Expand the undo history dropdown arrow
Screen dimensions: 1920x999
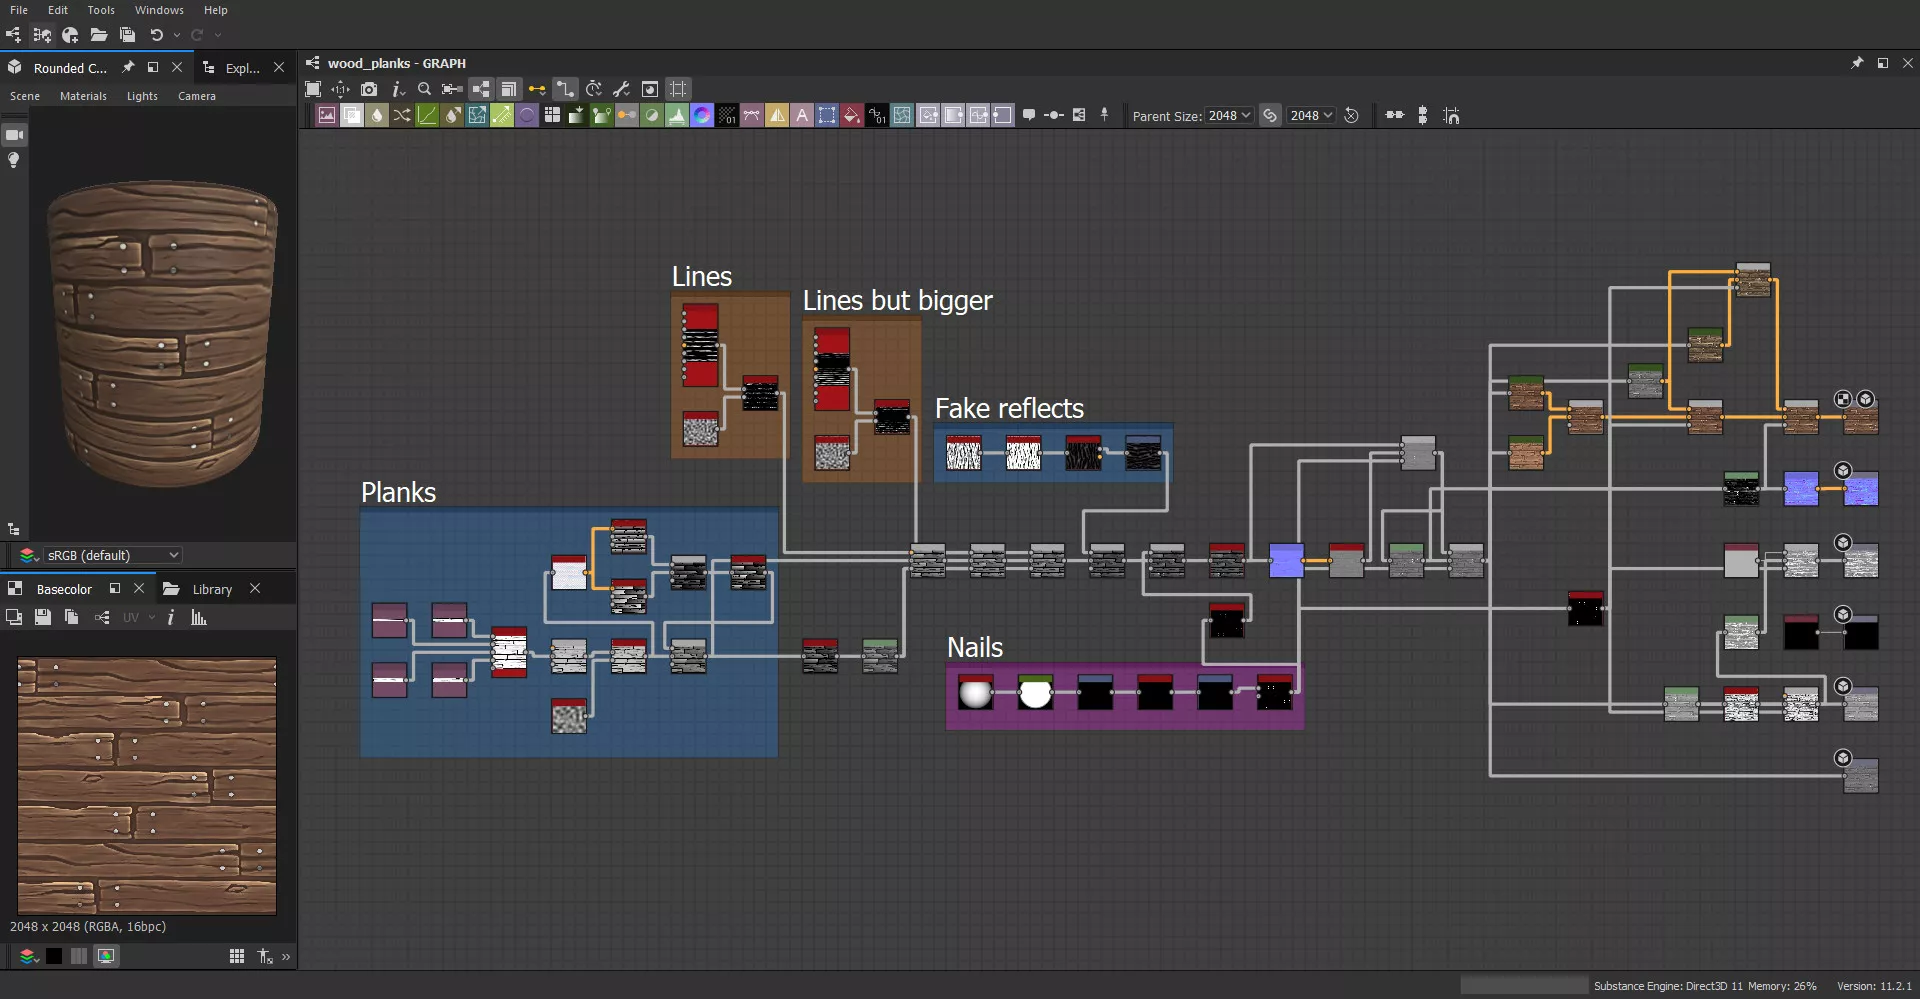(x=177, y=35)
